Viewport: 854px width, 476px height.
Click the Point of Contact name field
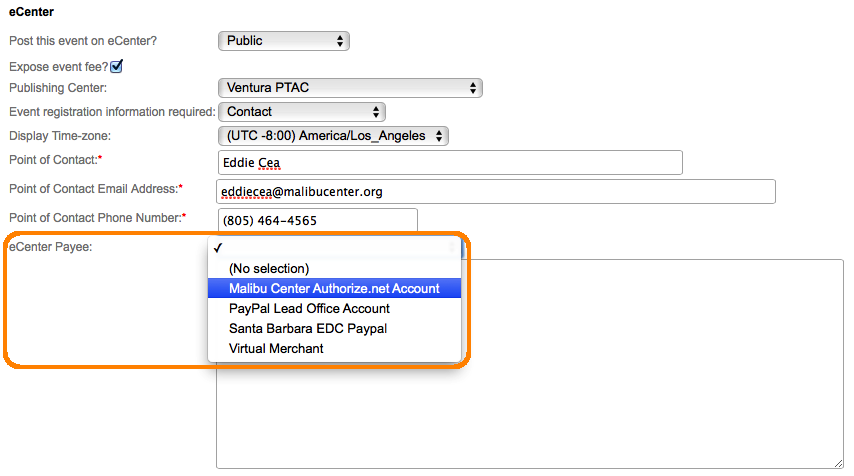[x=449, y=163]
